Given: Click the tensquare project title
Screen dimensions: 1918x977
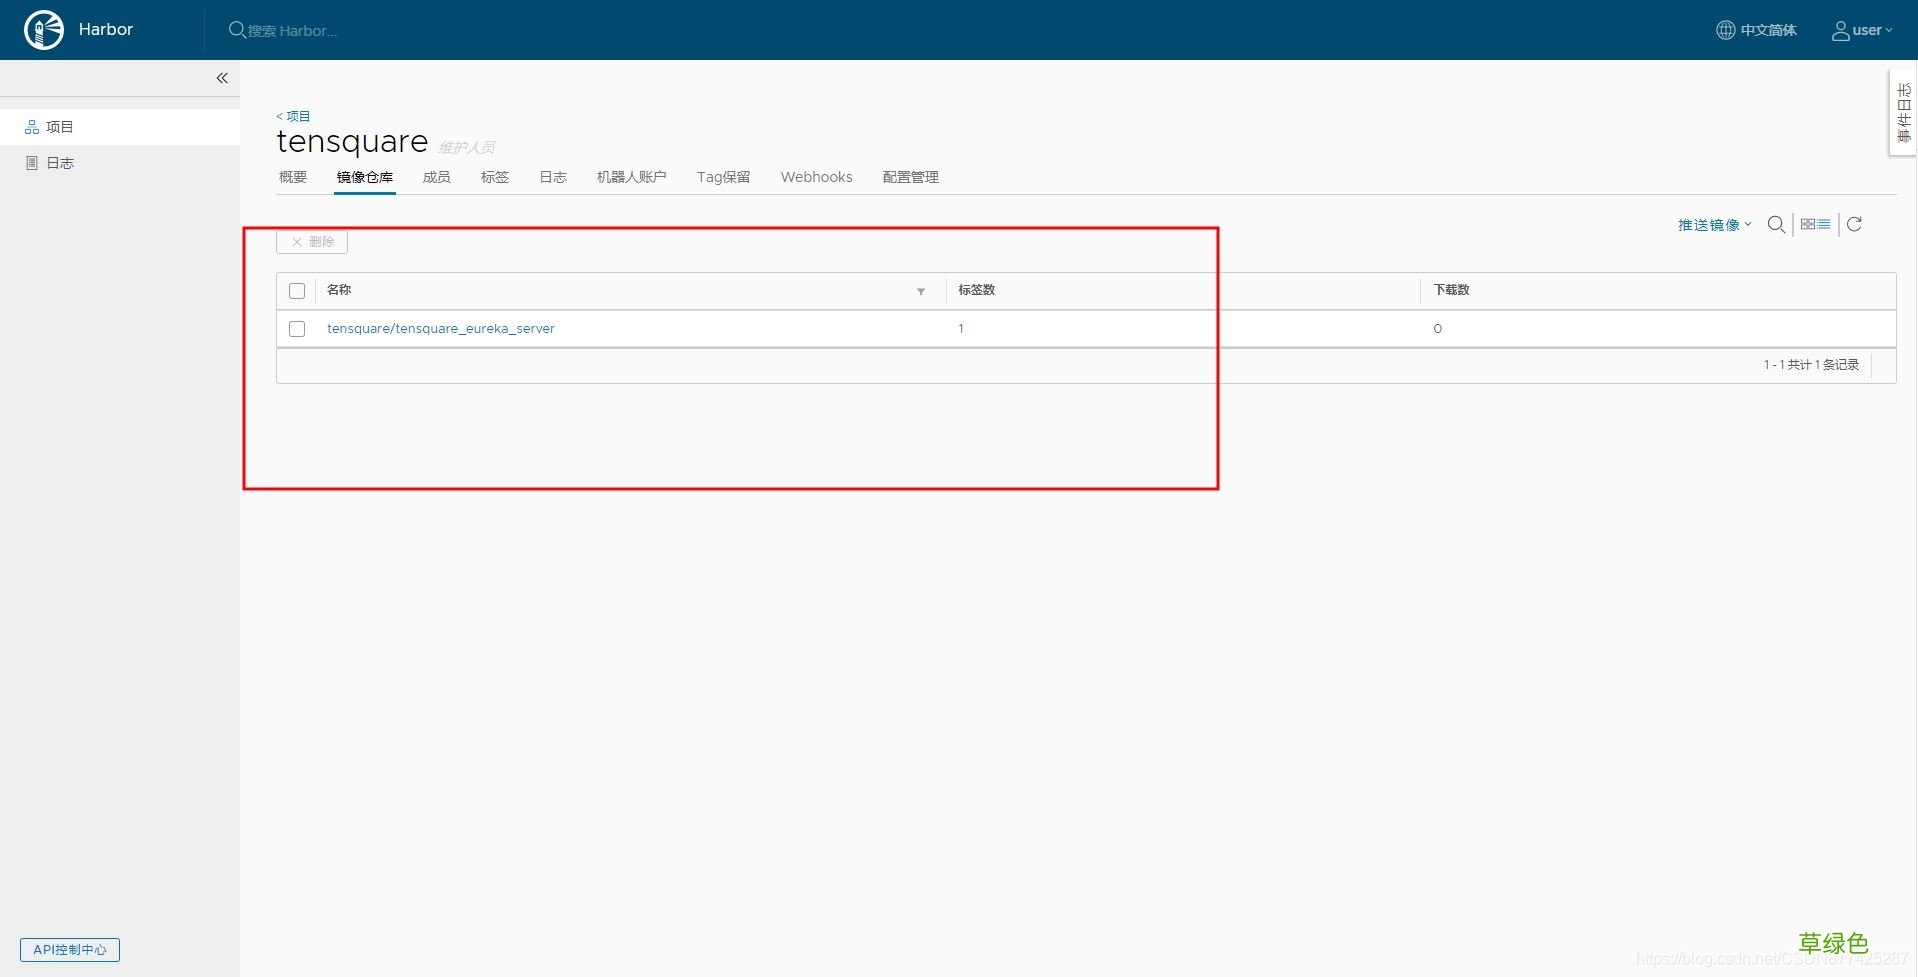Looking at the screenshot, I should click(352, 142).
